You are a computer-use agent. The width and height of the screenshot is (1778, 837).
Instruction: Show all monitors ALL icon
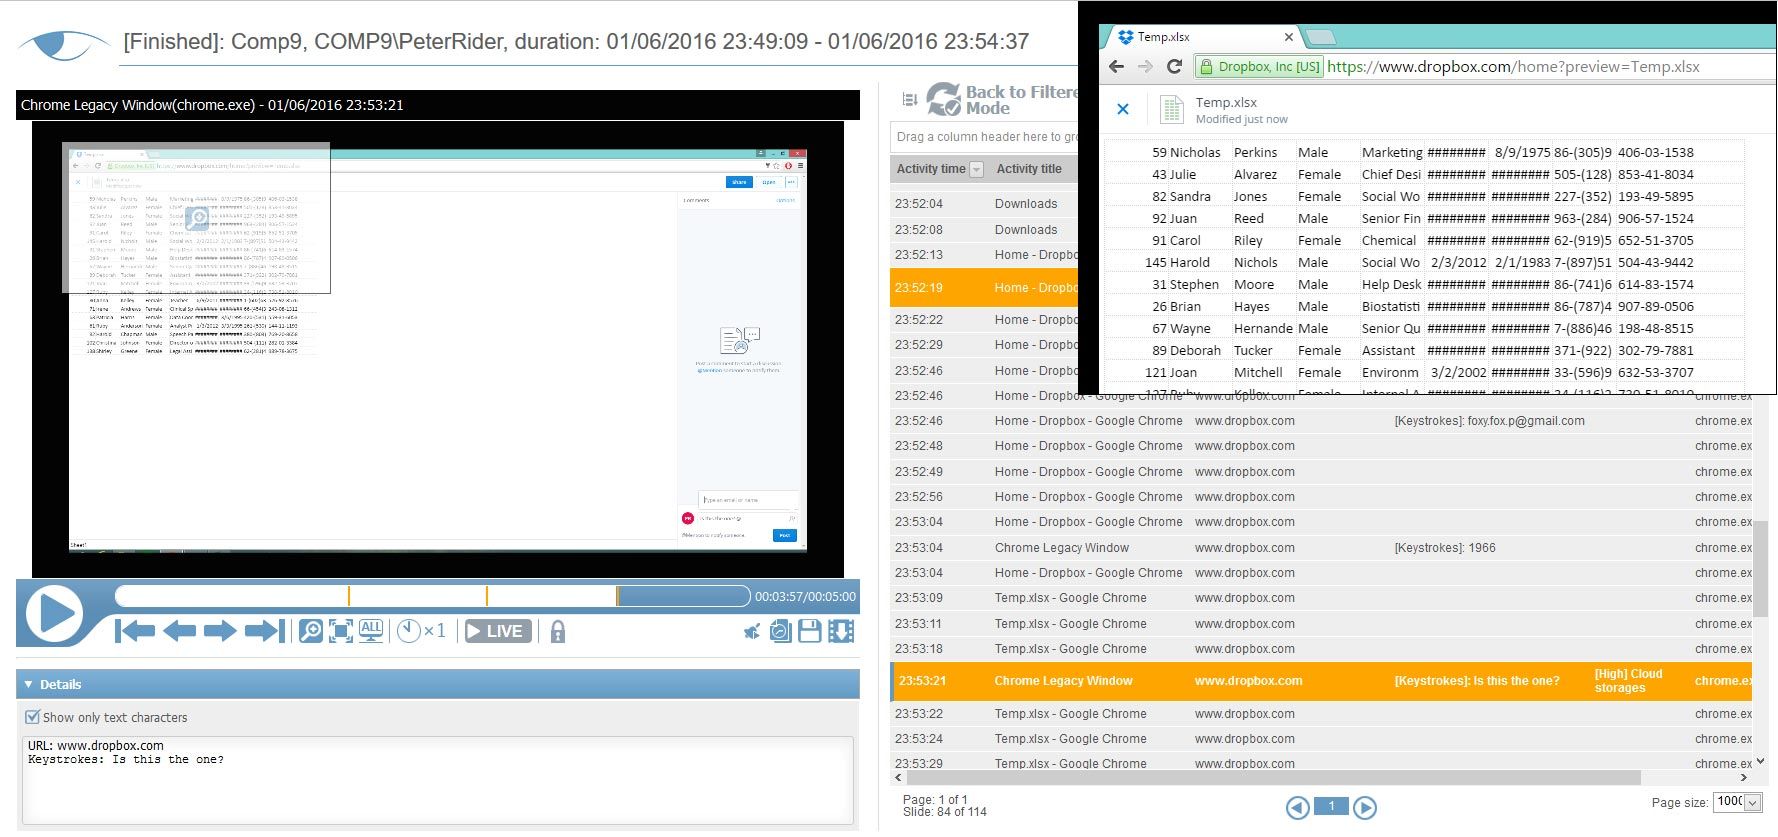coord(371,631)
